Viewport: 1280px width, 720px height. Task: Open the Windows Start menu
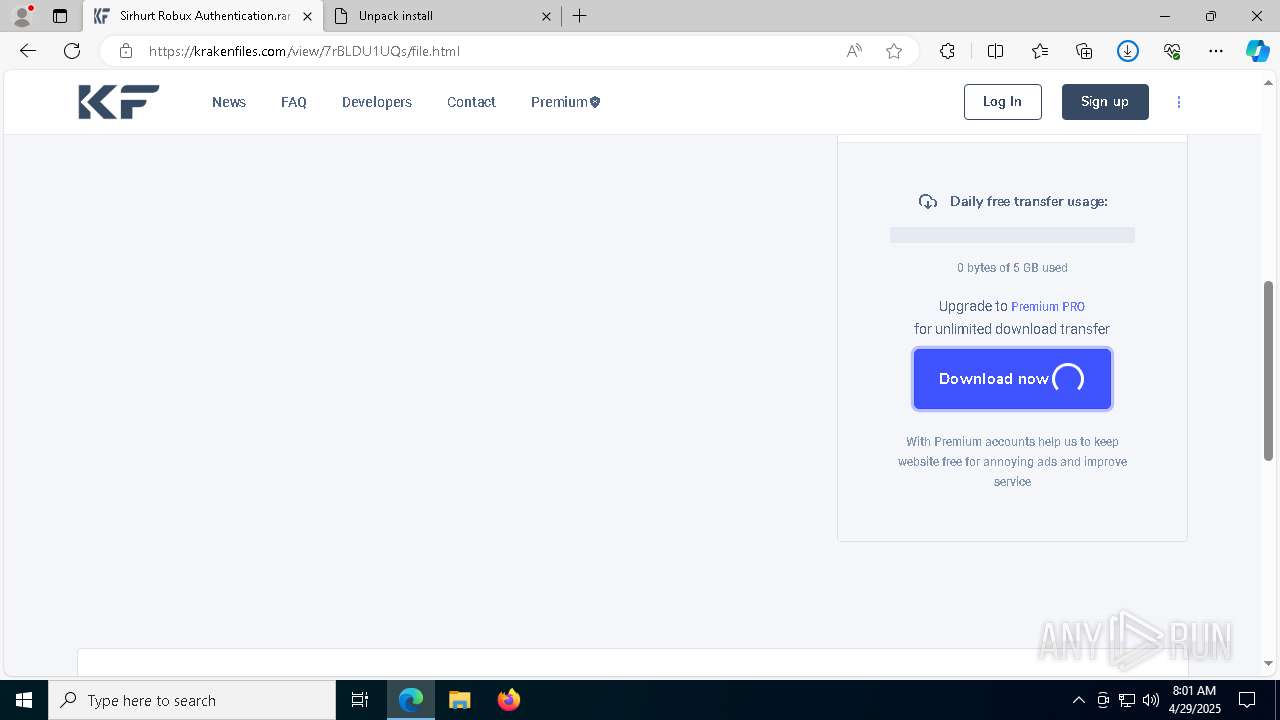click(24, 700)
